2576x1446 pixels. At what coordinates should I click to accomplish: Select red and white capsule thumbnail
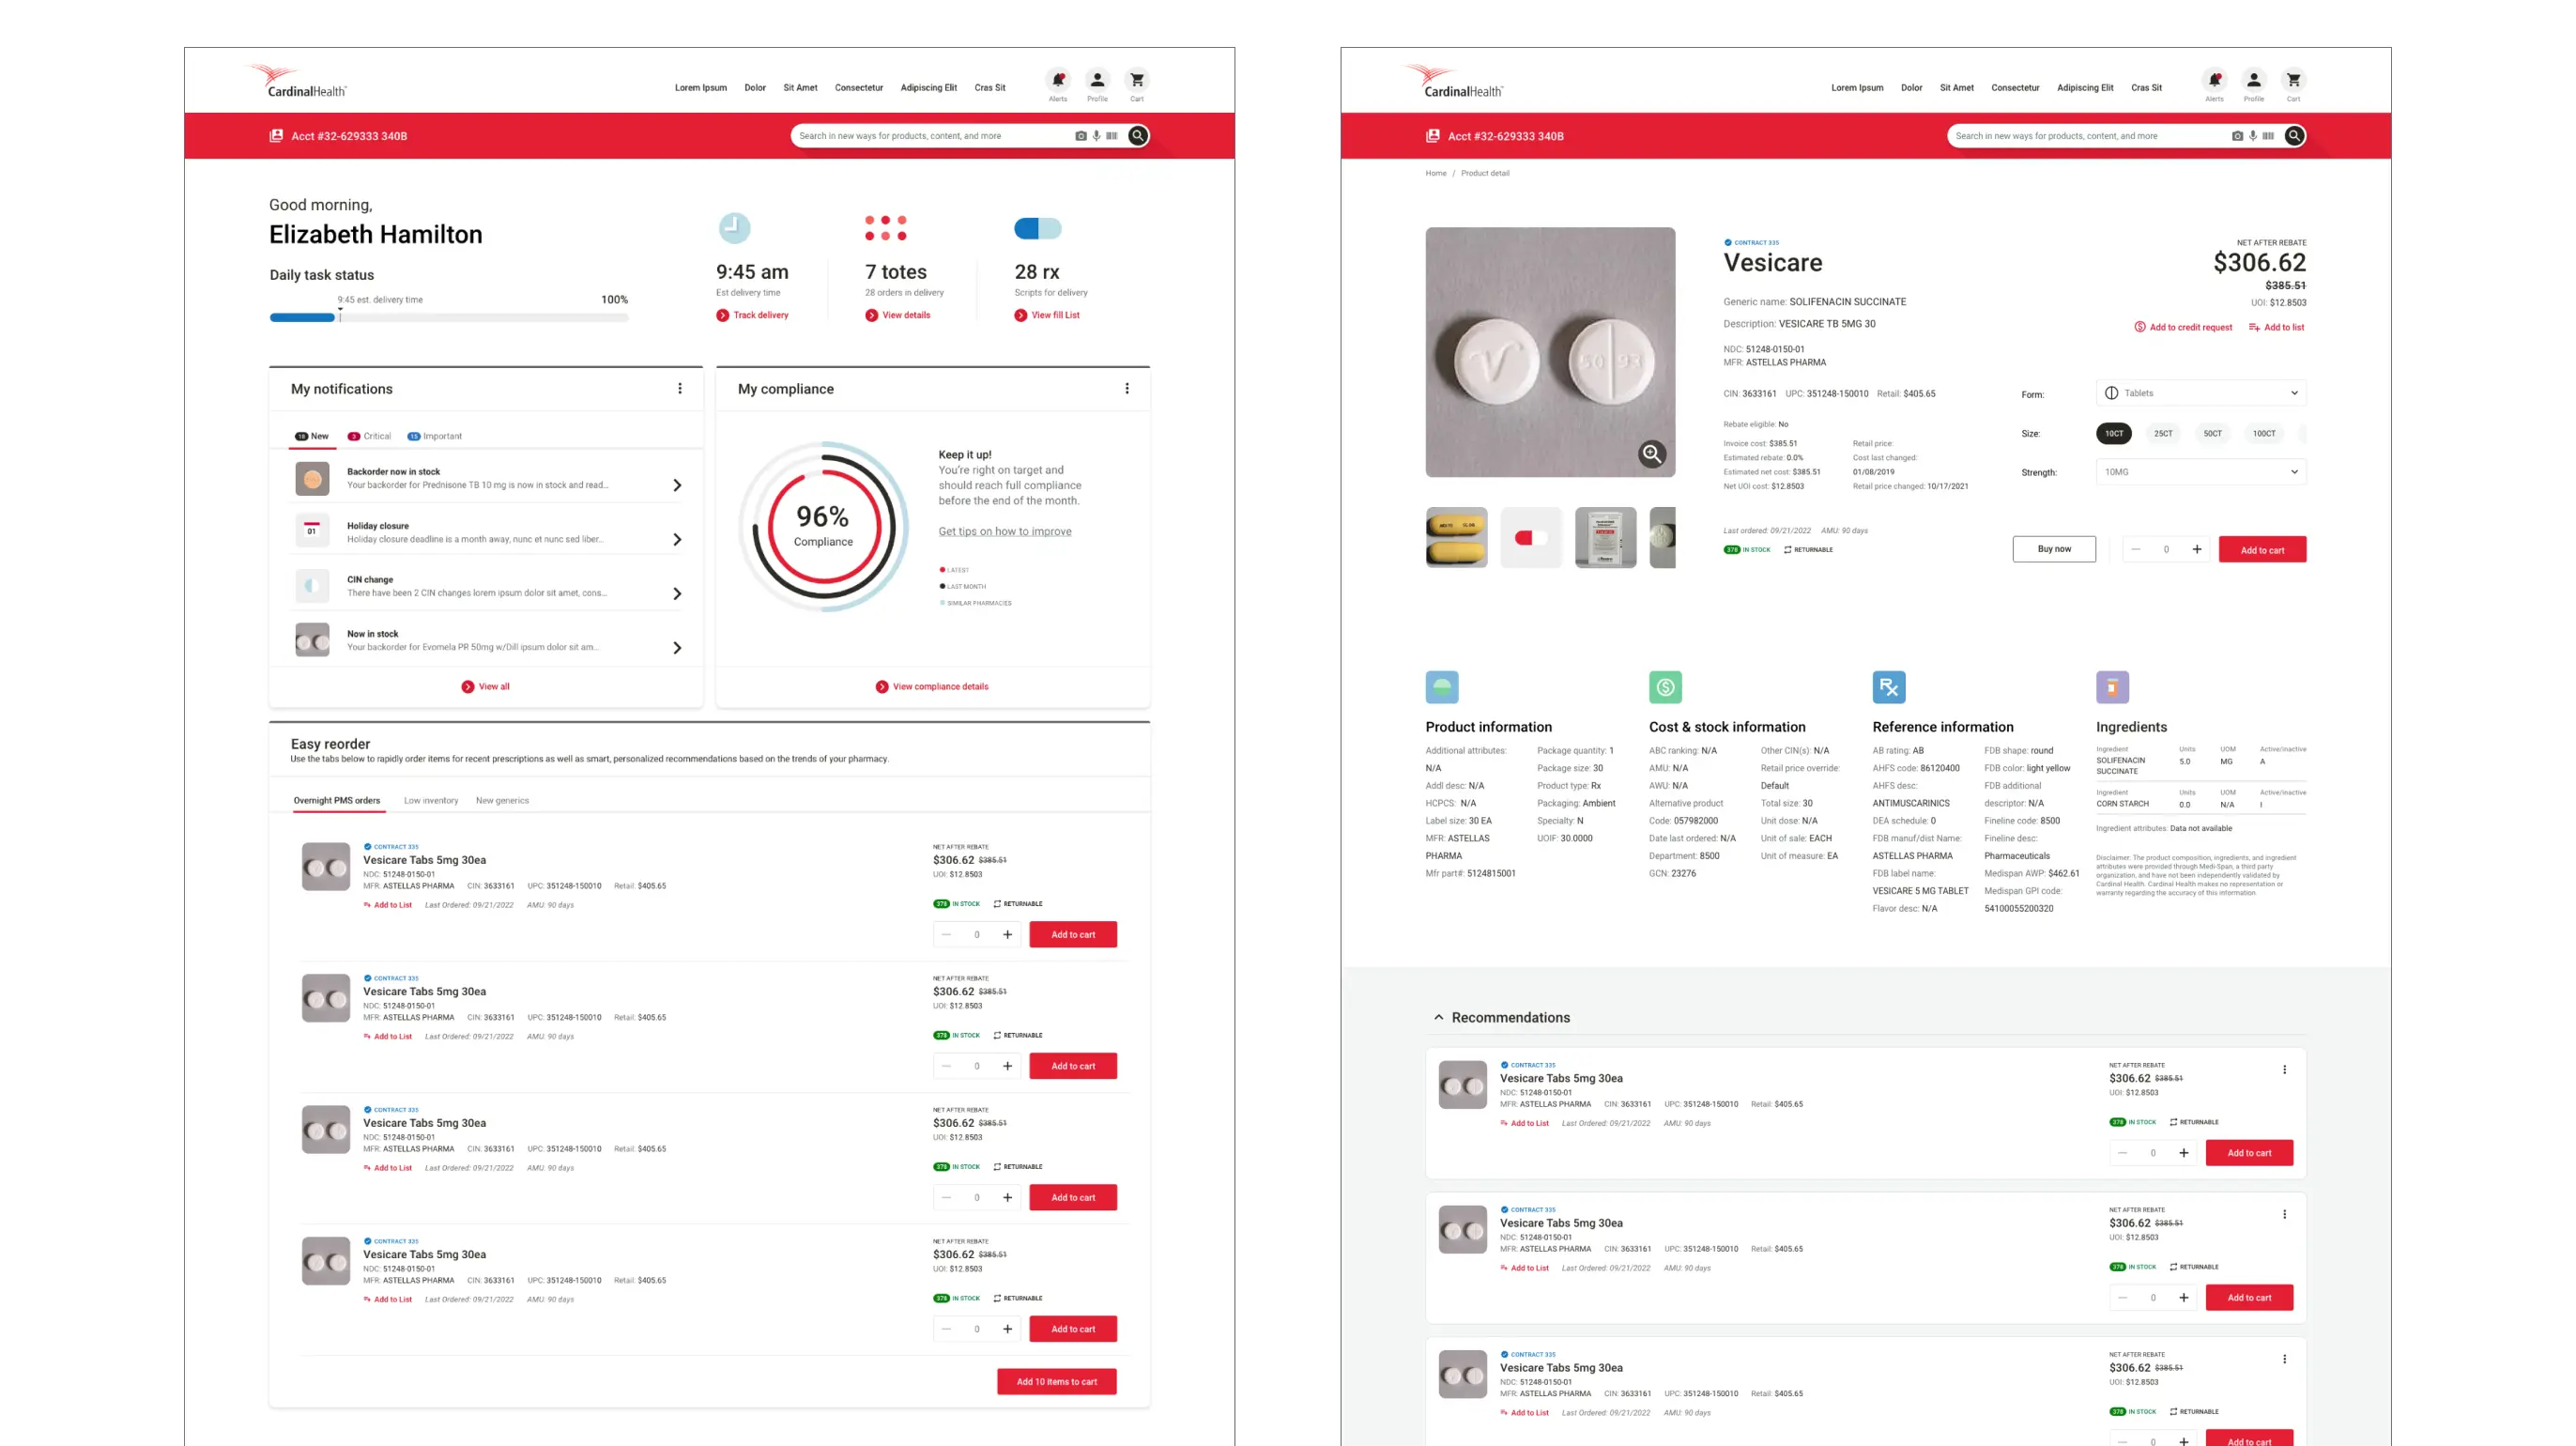click(x=1531, y=538)
